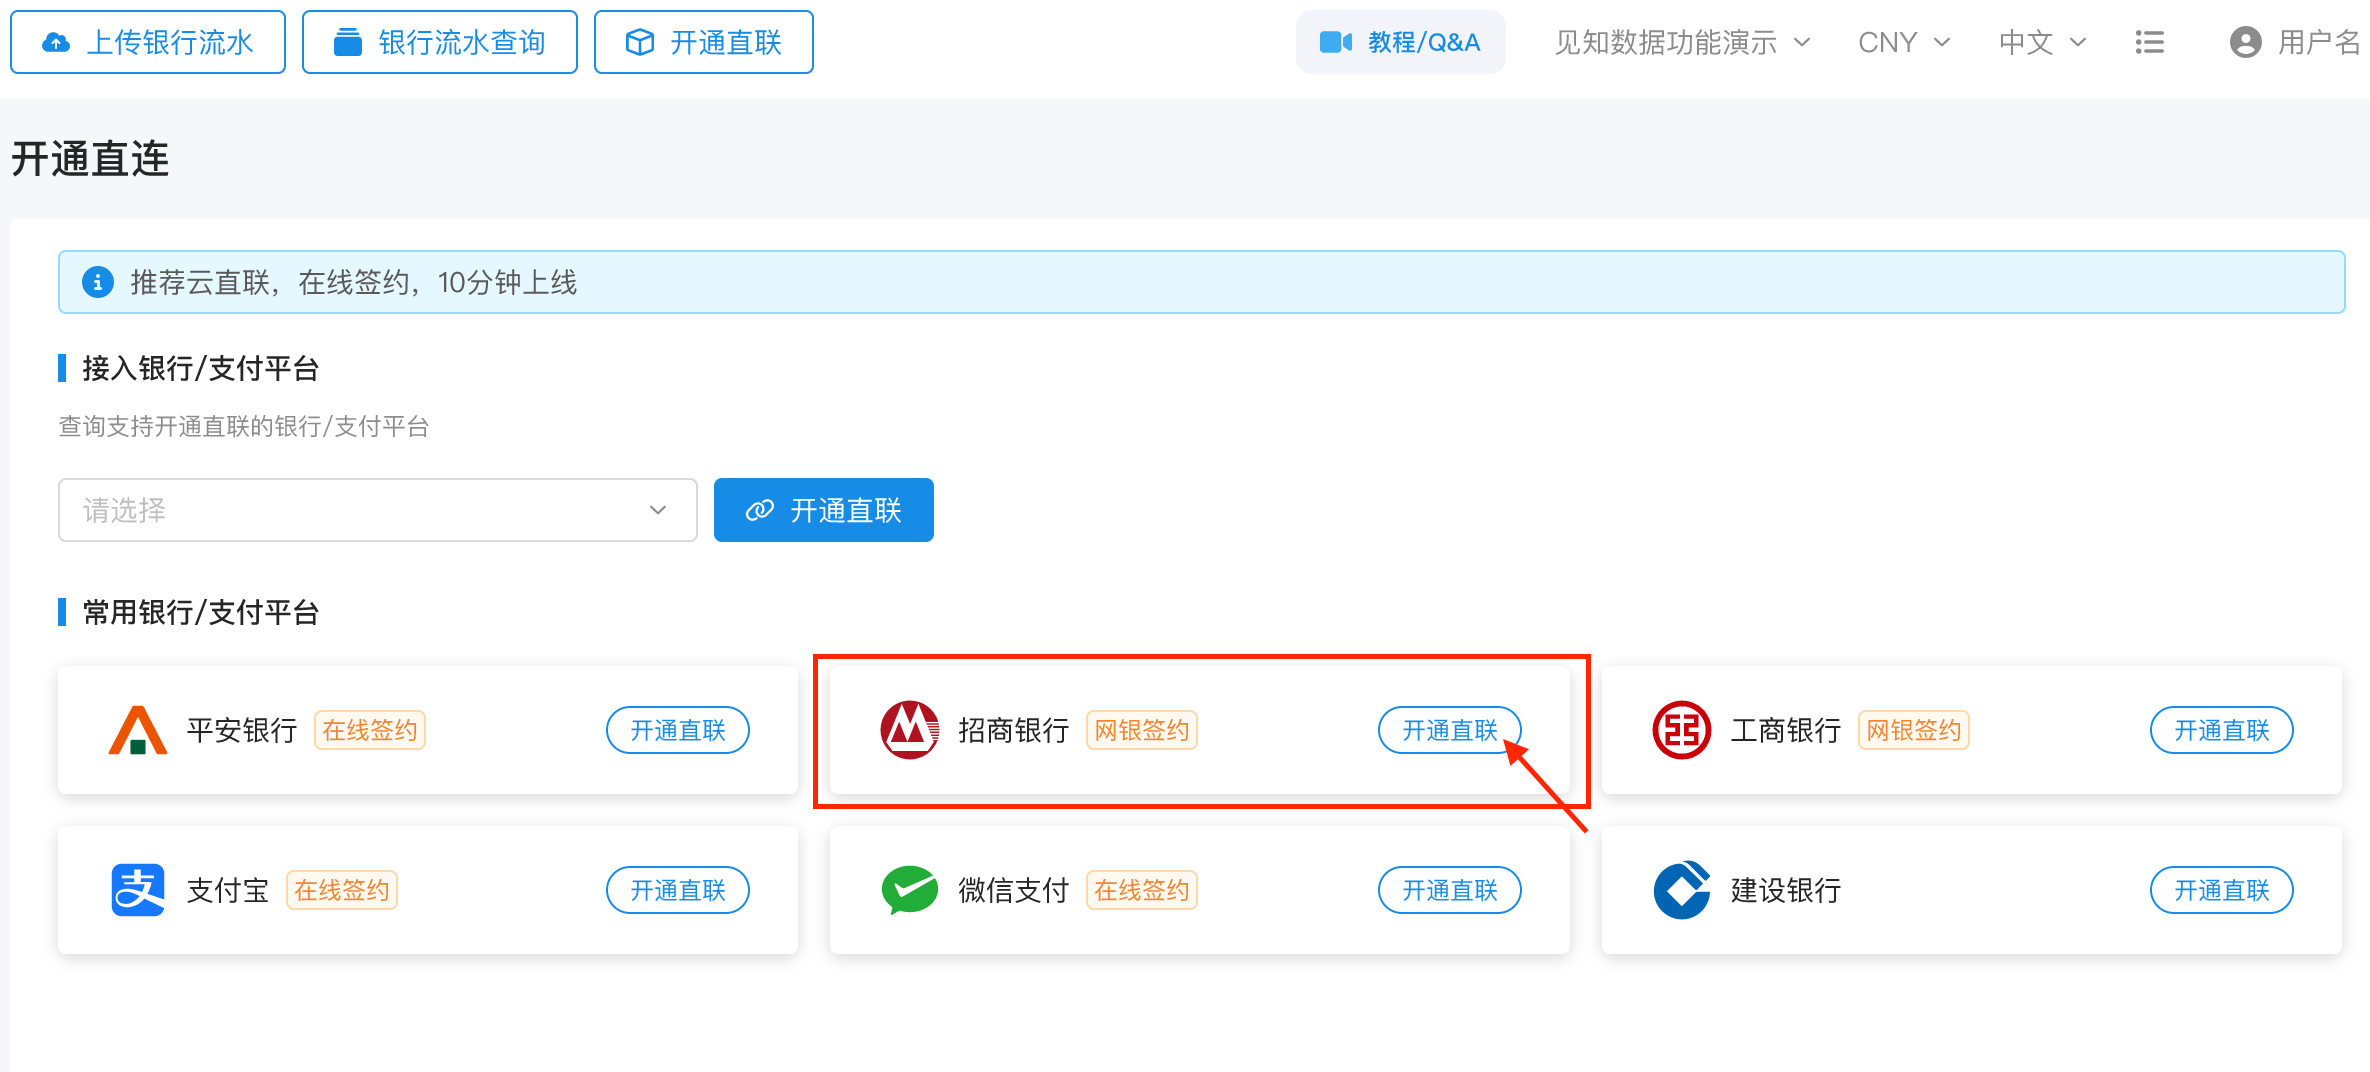
Task: Click 上传银行流水 button
Action: click(148, 42)
